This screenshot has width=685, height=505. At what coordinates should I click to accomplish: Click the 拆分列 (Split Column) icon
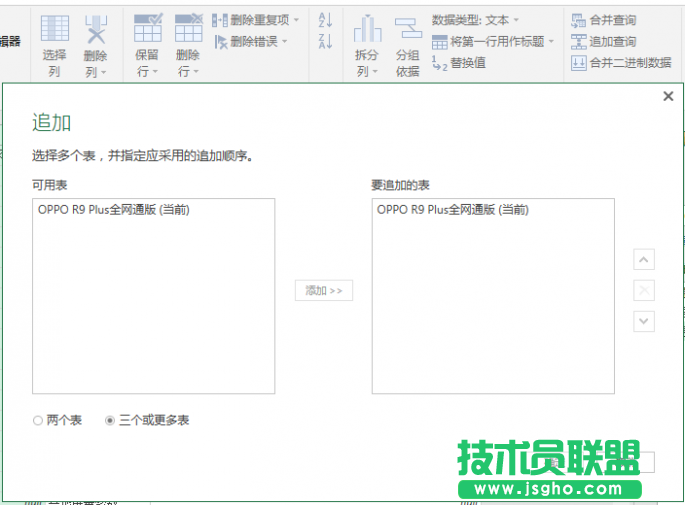(367, 30)
